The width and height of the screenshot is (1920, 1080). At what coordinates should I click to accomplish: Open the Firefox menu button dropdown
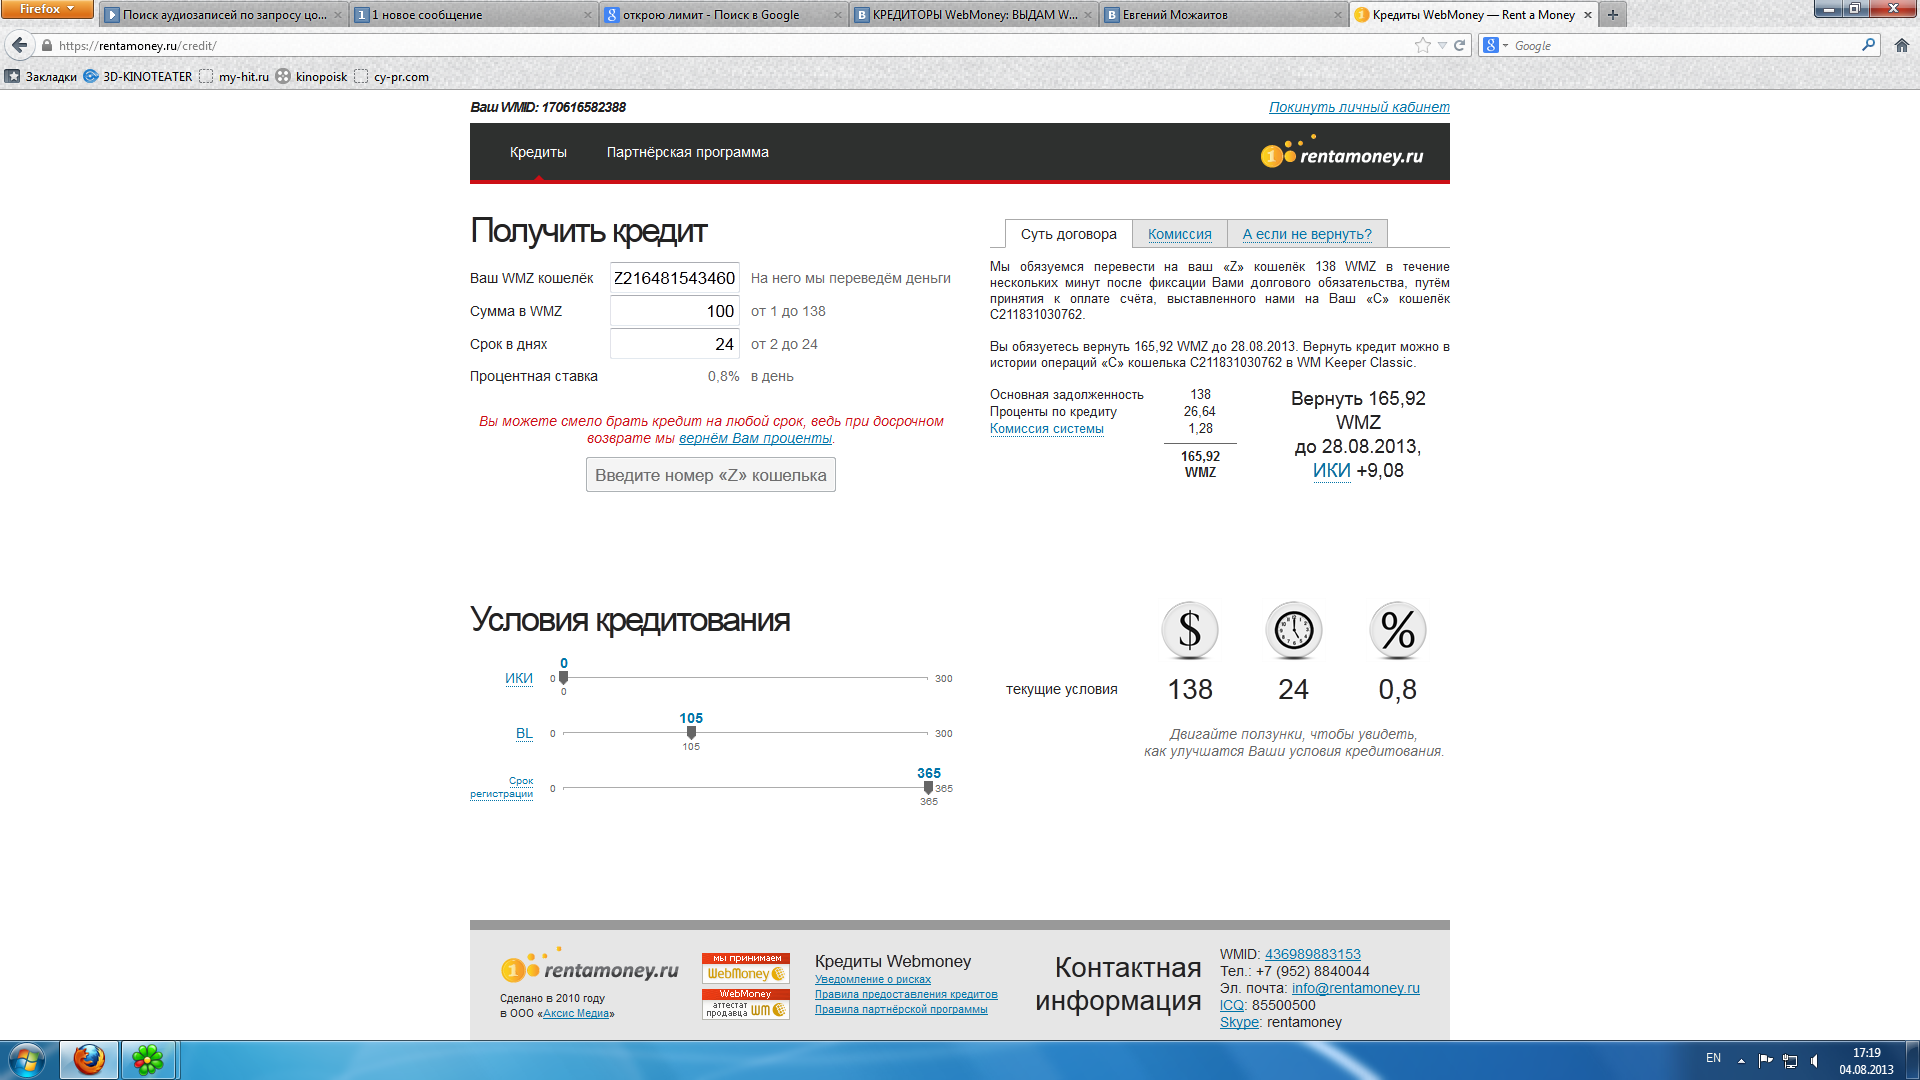pyautogui.click(x=46, y=9)
